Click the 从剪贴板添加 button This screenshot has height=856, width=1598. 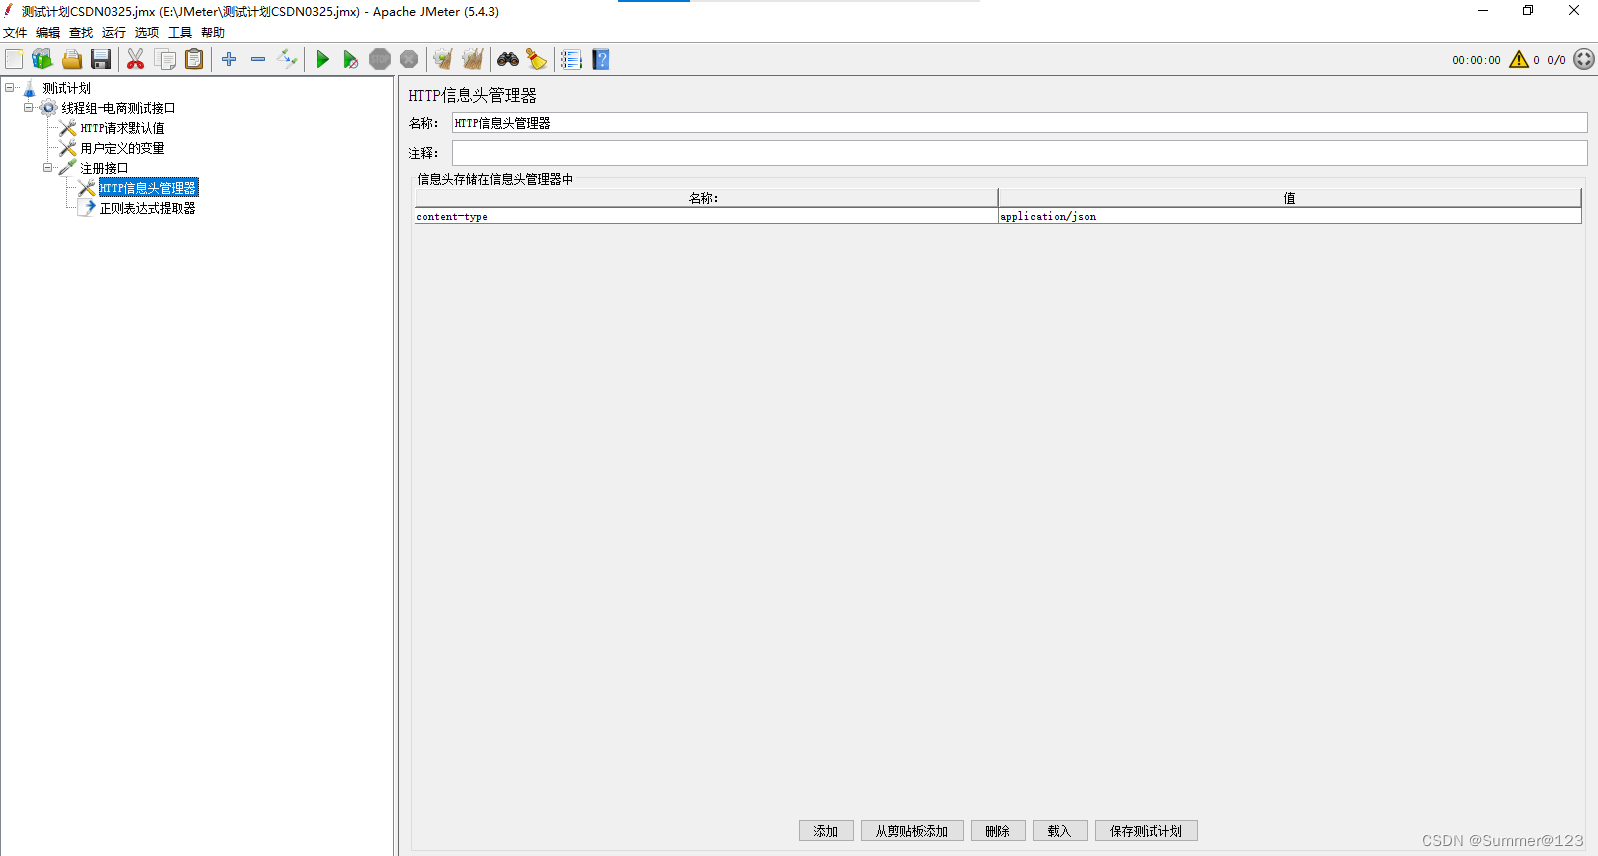pyautogui.click(x=912, y=831)
